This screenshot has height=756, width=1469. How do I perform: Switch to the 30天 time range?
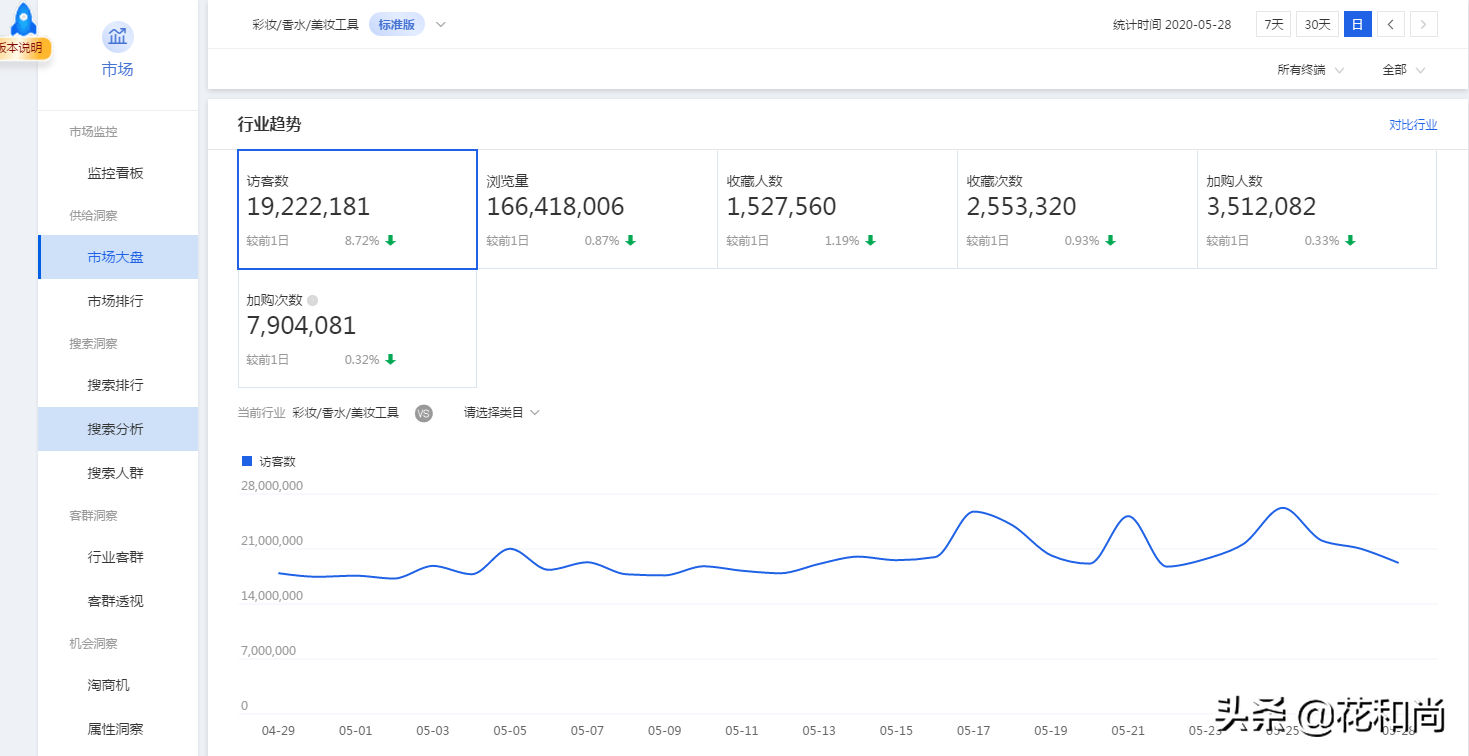[1317, 25]
